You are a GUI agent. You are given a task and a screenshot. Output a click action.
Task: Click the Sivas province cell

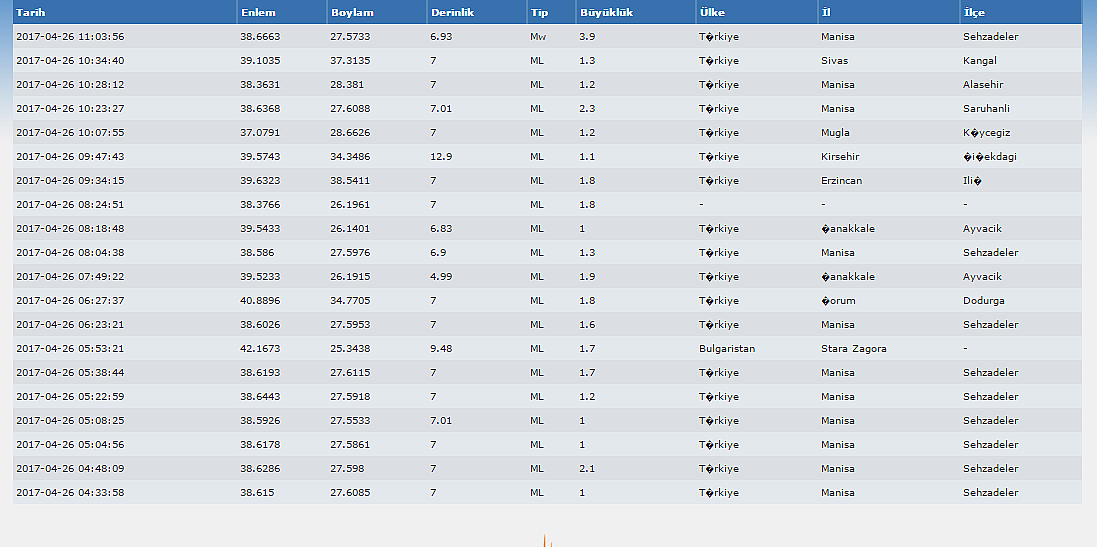pos(834,60)
